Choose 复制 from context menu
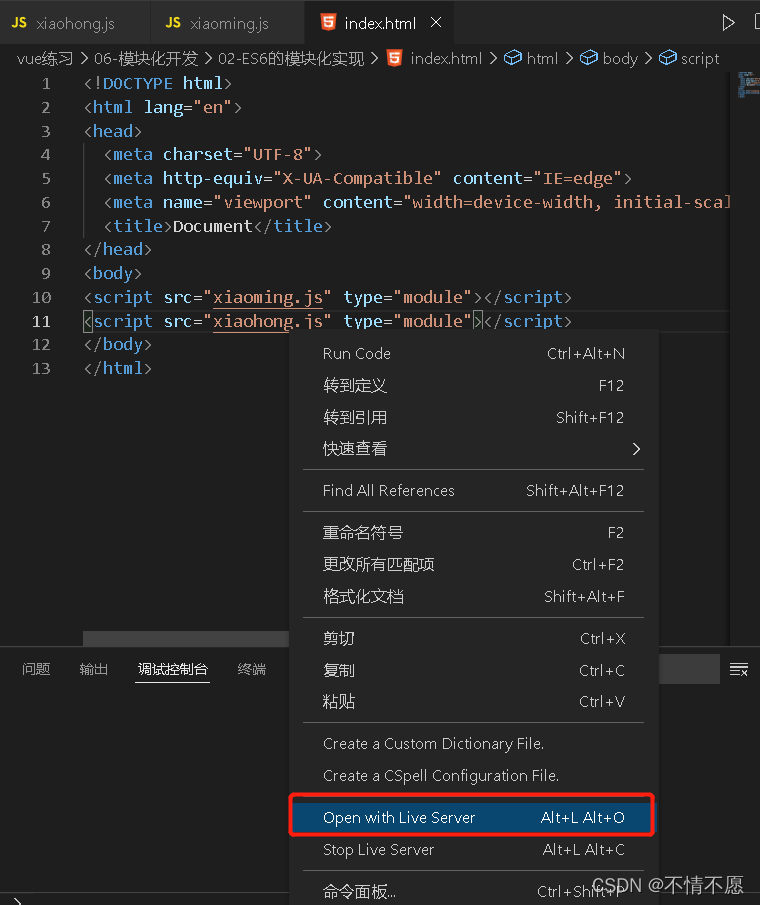Screen dimensions: 760x905 coord(473,670)
